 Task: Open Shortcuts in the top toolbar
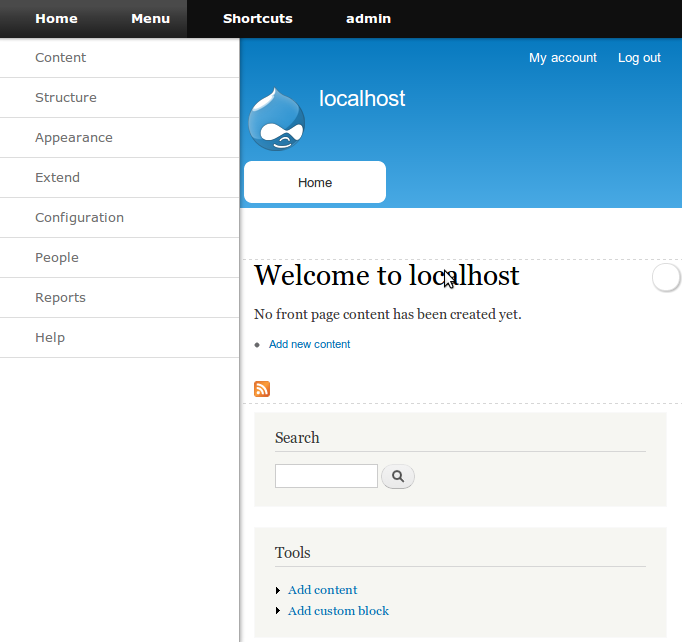[257, 19]
